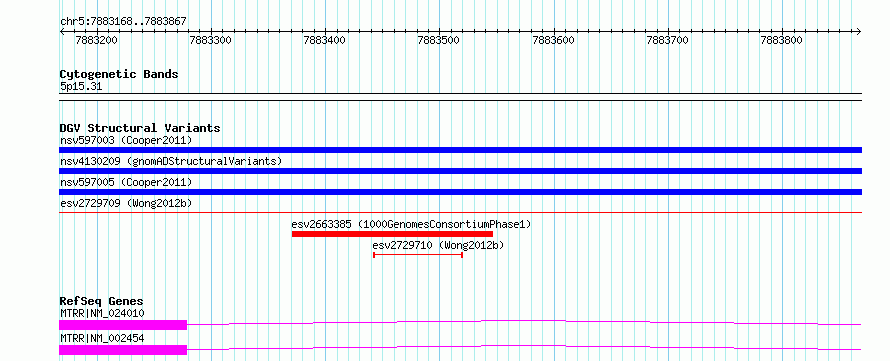Screen dimensions: 890x361
Task: Select the nsv4130209 gnomADStructuralVariants blue bar
Action: click(x=460, y=171)
